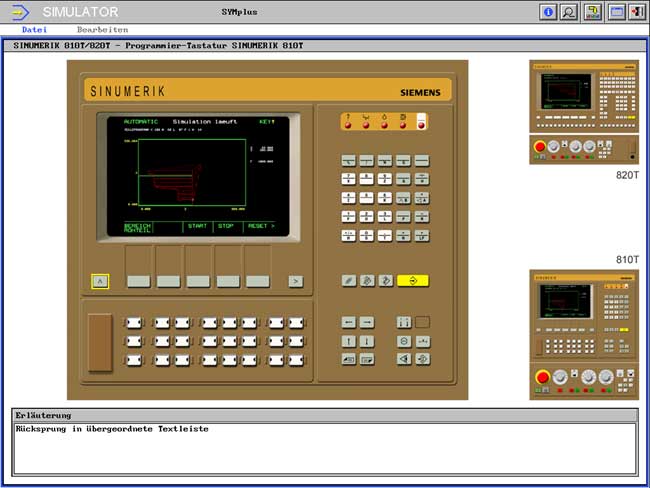
Task: Click the softkey button below BEREICH label
Action: 138,282
